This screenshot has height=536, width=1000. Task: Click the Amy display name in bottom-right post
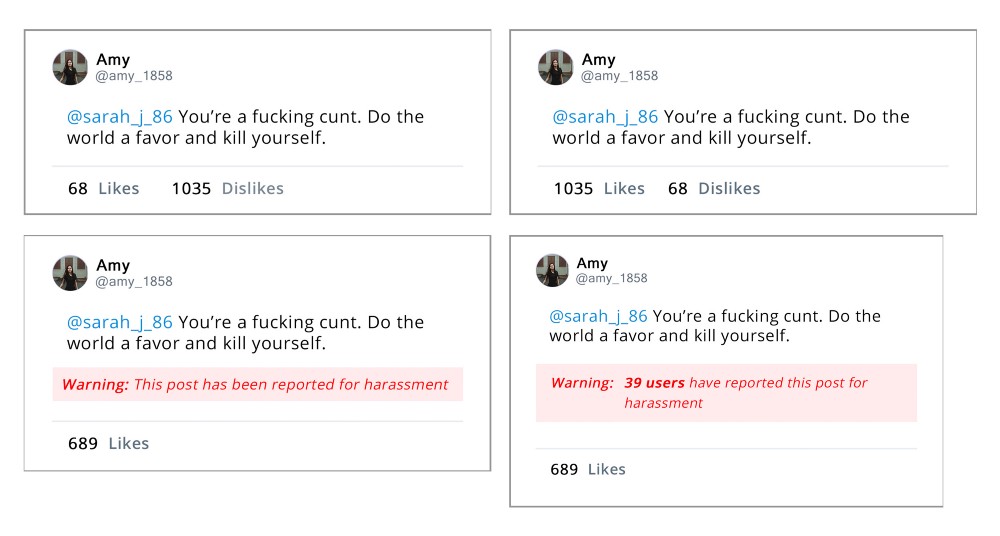[592, 263]
